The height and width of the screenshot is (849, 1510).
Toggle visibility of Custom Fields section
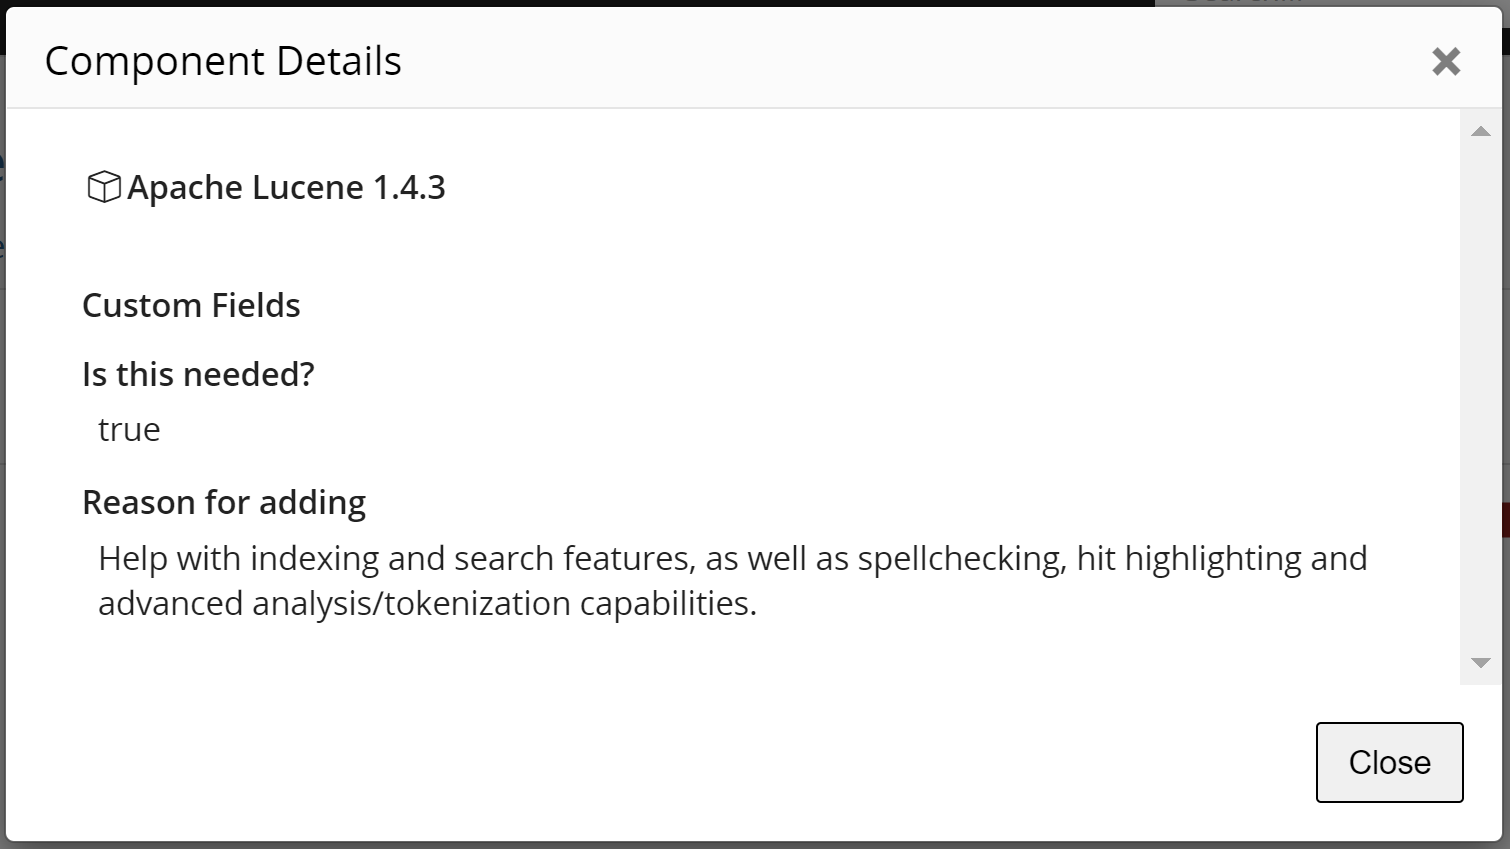click(191, 305)
